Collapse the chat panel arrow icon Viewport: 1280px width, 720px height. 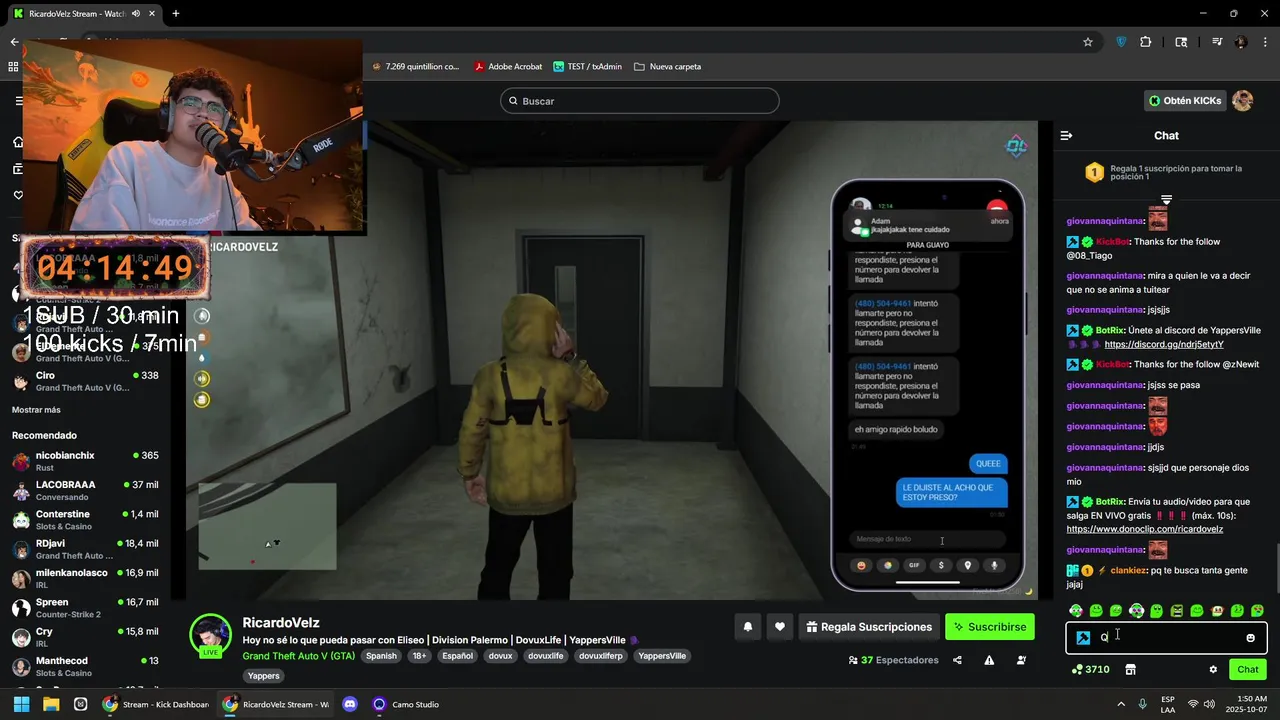click(x=1066, y=135)
